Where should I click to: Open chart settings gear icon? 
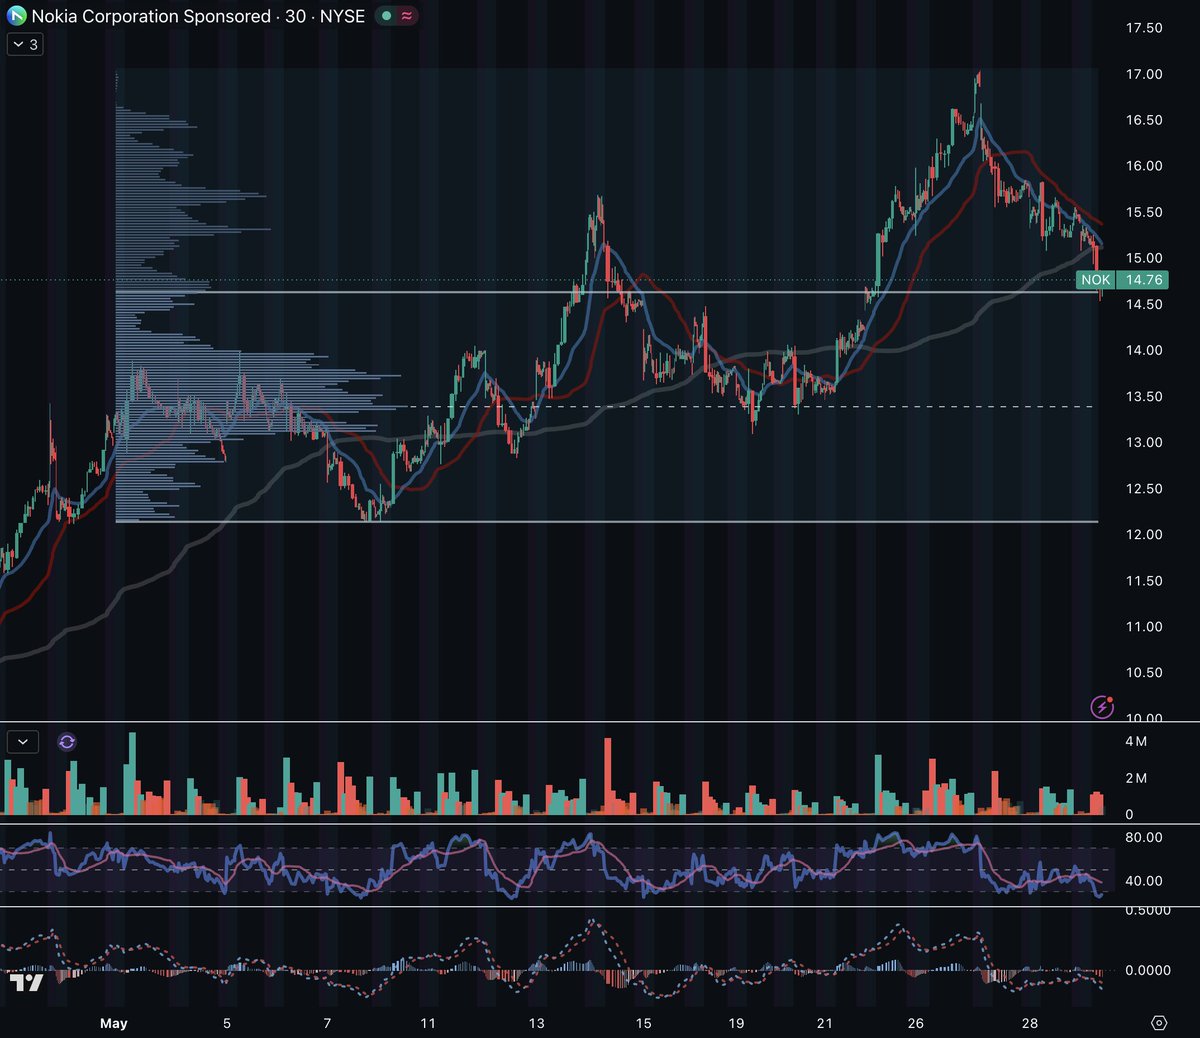tap(1159, 1023)
